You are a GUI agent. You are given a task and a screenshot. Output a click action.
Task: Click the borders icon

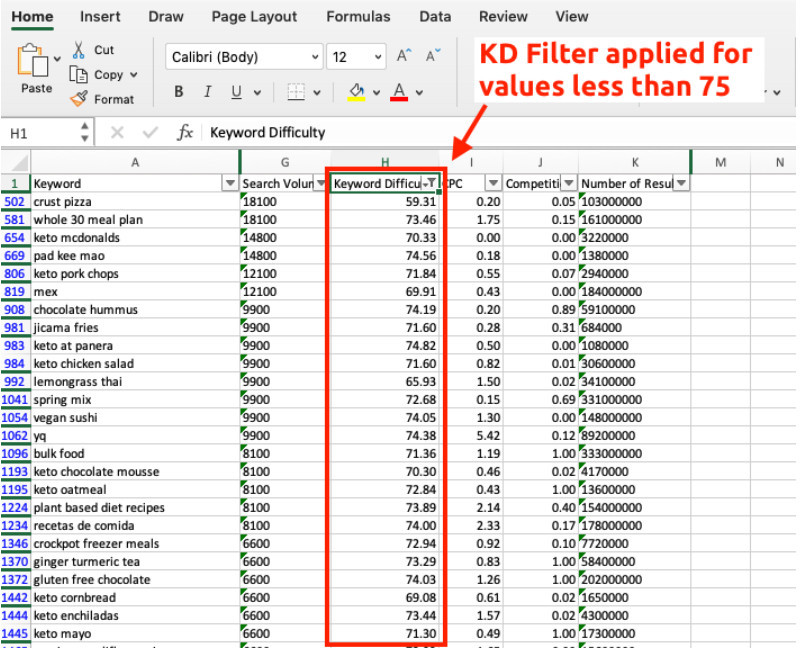(x=296, y=92)
